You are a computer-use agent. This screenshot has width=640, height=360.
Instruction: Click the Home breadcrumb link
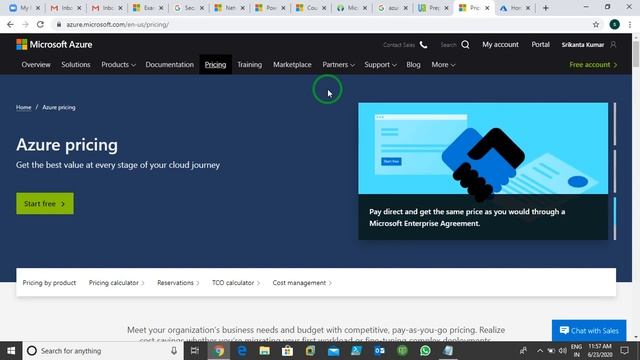pos(23,107)
